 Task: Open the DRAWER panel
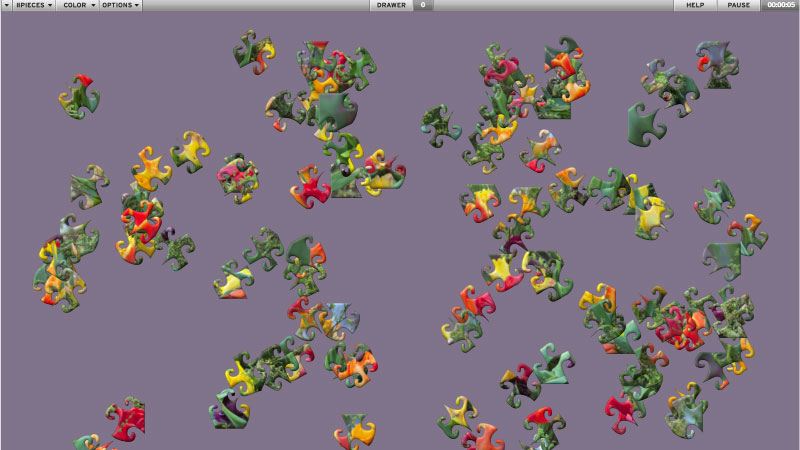(391, 5)
